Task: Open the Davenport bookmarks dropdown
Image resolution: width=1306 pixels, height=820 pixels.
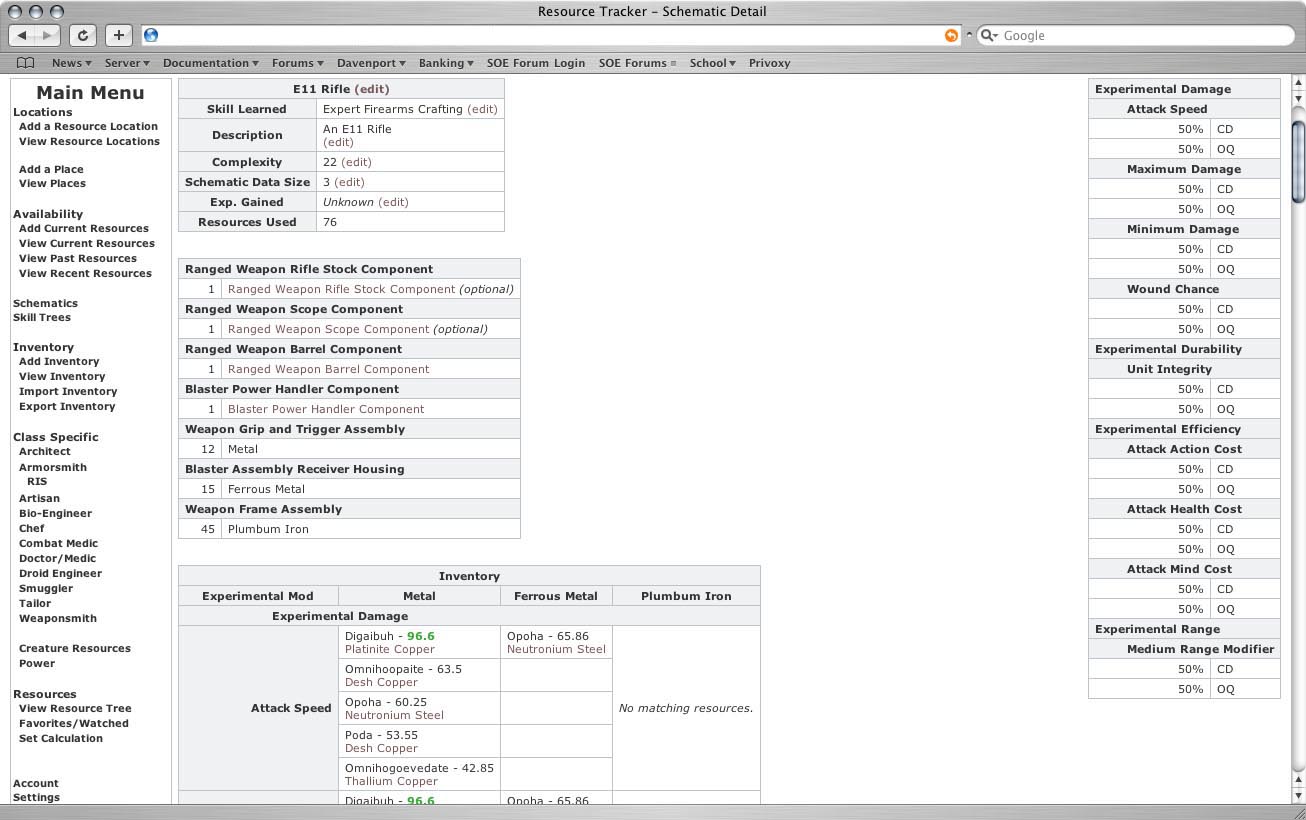Action: click(371, 63)
